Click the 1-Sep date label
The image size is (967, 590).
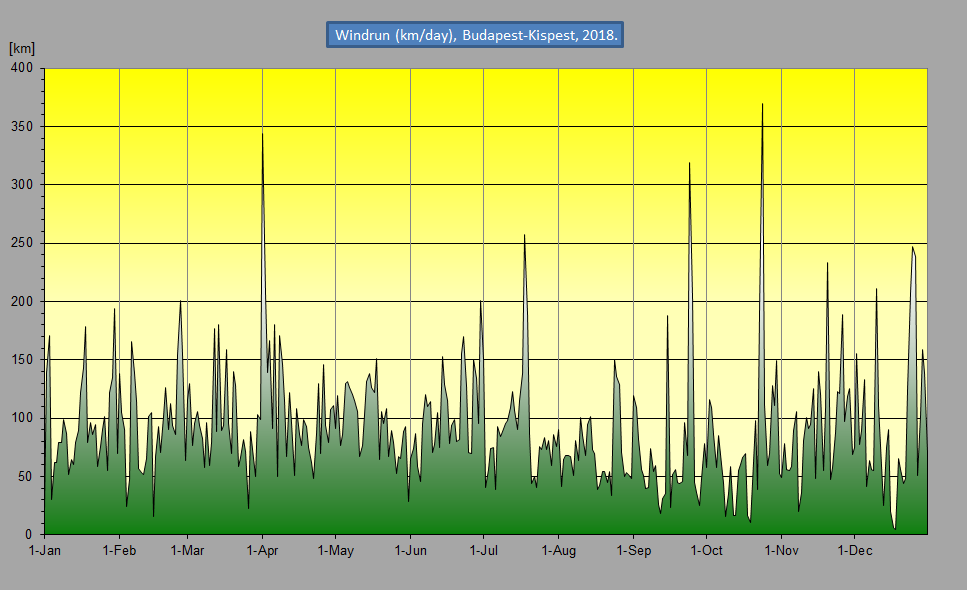pos(633,551)
